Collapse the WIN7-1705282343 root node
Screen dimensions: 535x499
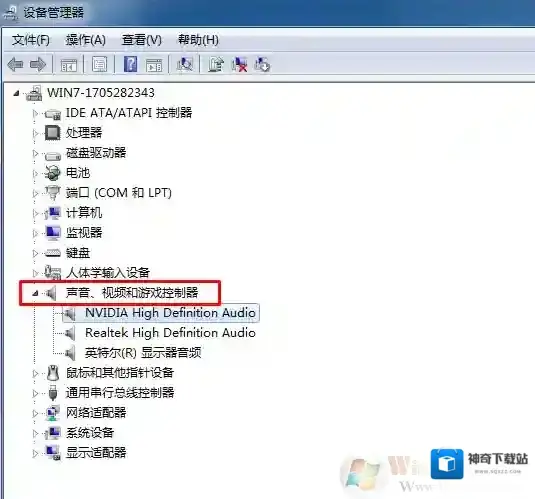tap(16, 93)
